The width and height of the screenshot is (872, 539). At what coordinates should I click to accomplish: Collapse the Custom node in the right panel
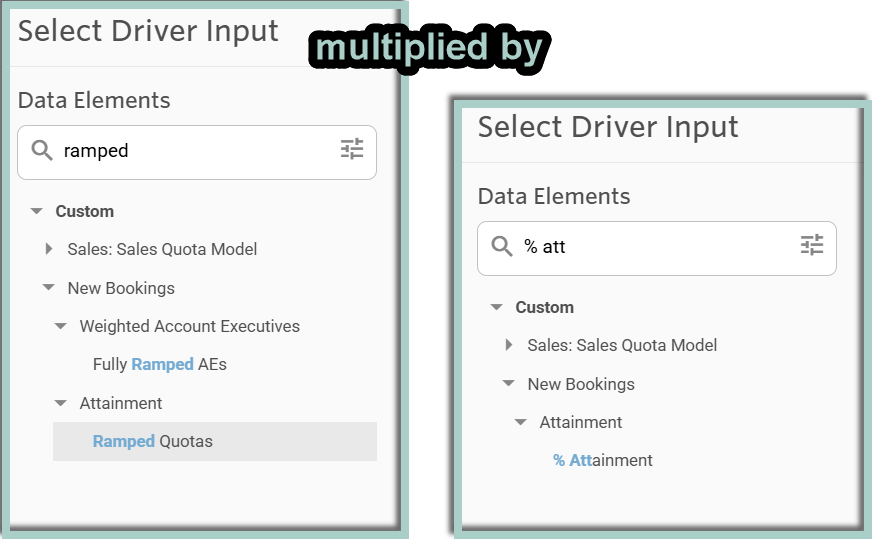pyautogui.click(x=497, y=307)
